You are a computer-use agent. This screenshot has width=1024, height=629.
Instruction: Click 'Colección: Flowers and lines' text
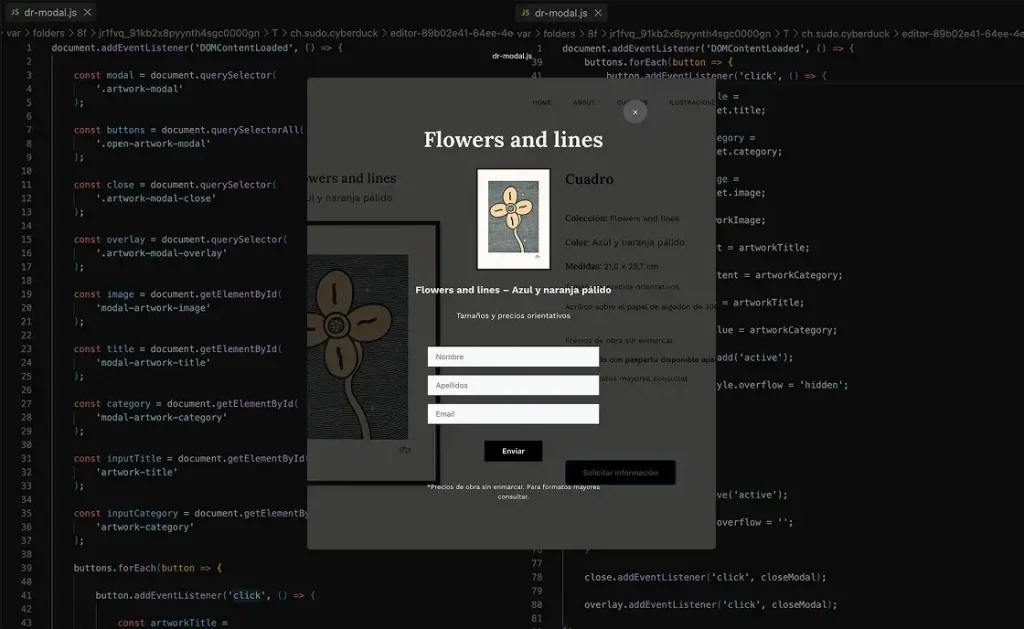point(622,218)
